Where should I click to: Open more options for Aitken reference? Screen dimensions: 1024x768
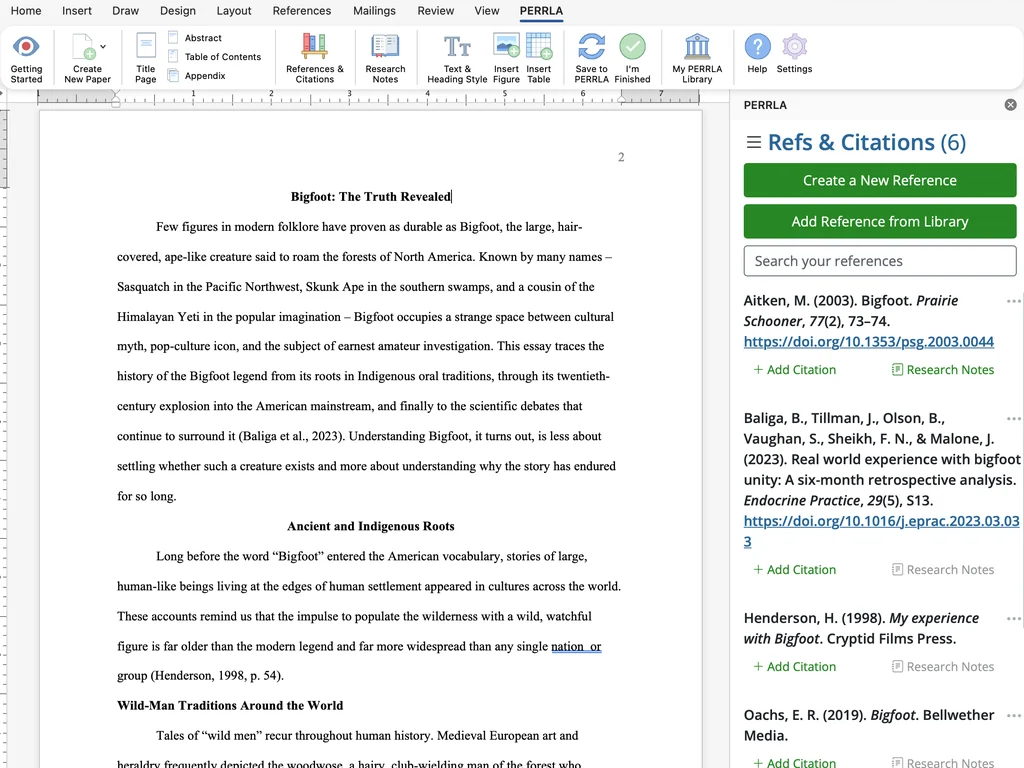[x=1014, y=301]
